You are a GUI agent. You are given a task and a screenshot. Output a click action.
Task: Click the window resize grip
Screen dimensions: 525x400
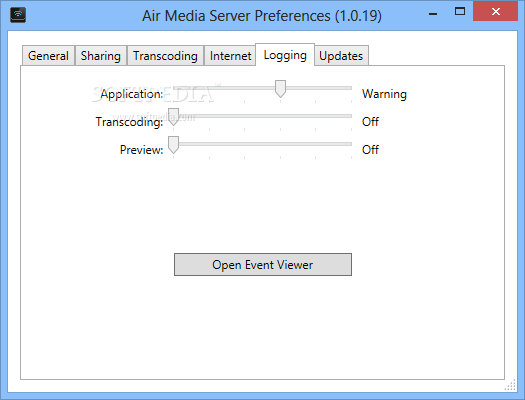(510, 385)
